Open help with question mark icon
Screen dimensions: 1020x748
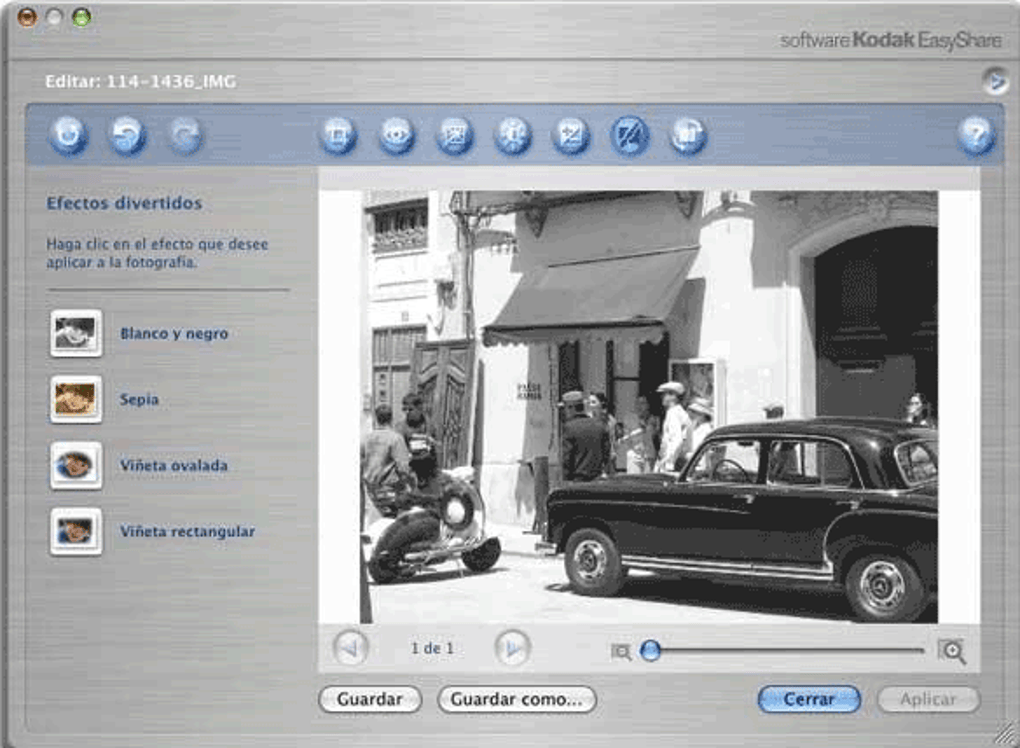(976, 135)
